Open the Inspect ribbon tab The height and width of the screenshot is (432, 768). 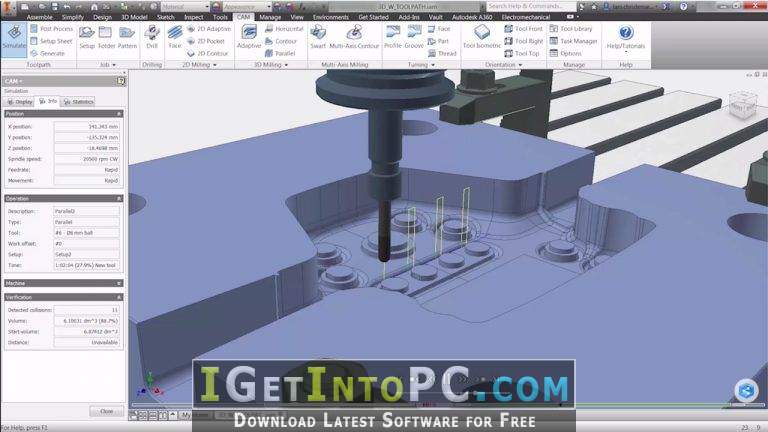193,17
